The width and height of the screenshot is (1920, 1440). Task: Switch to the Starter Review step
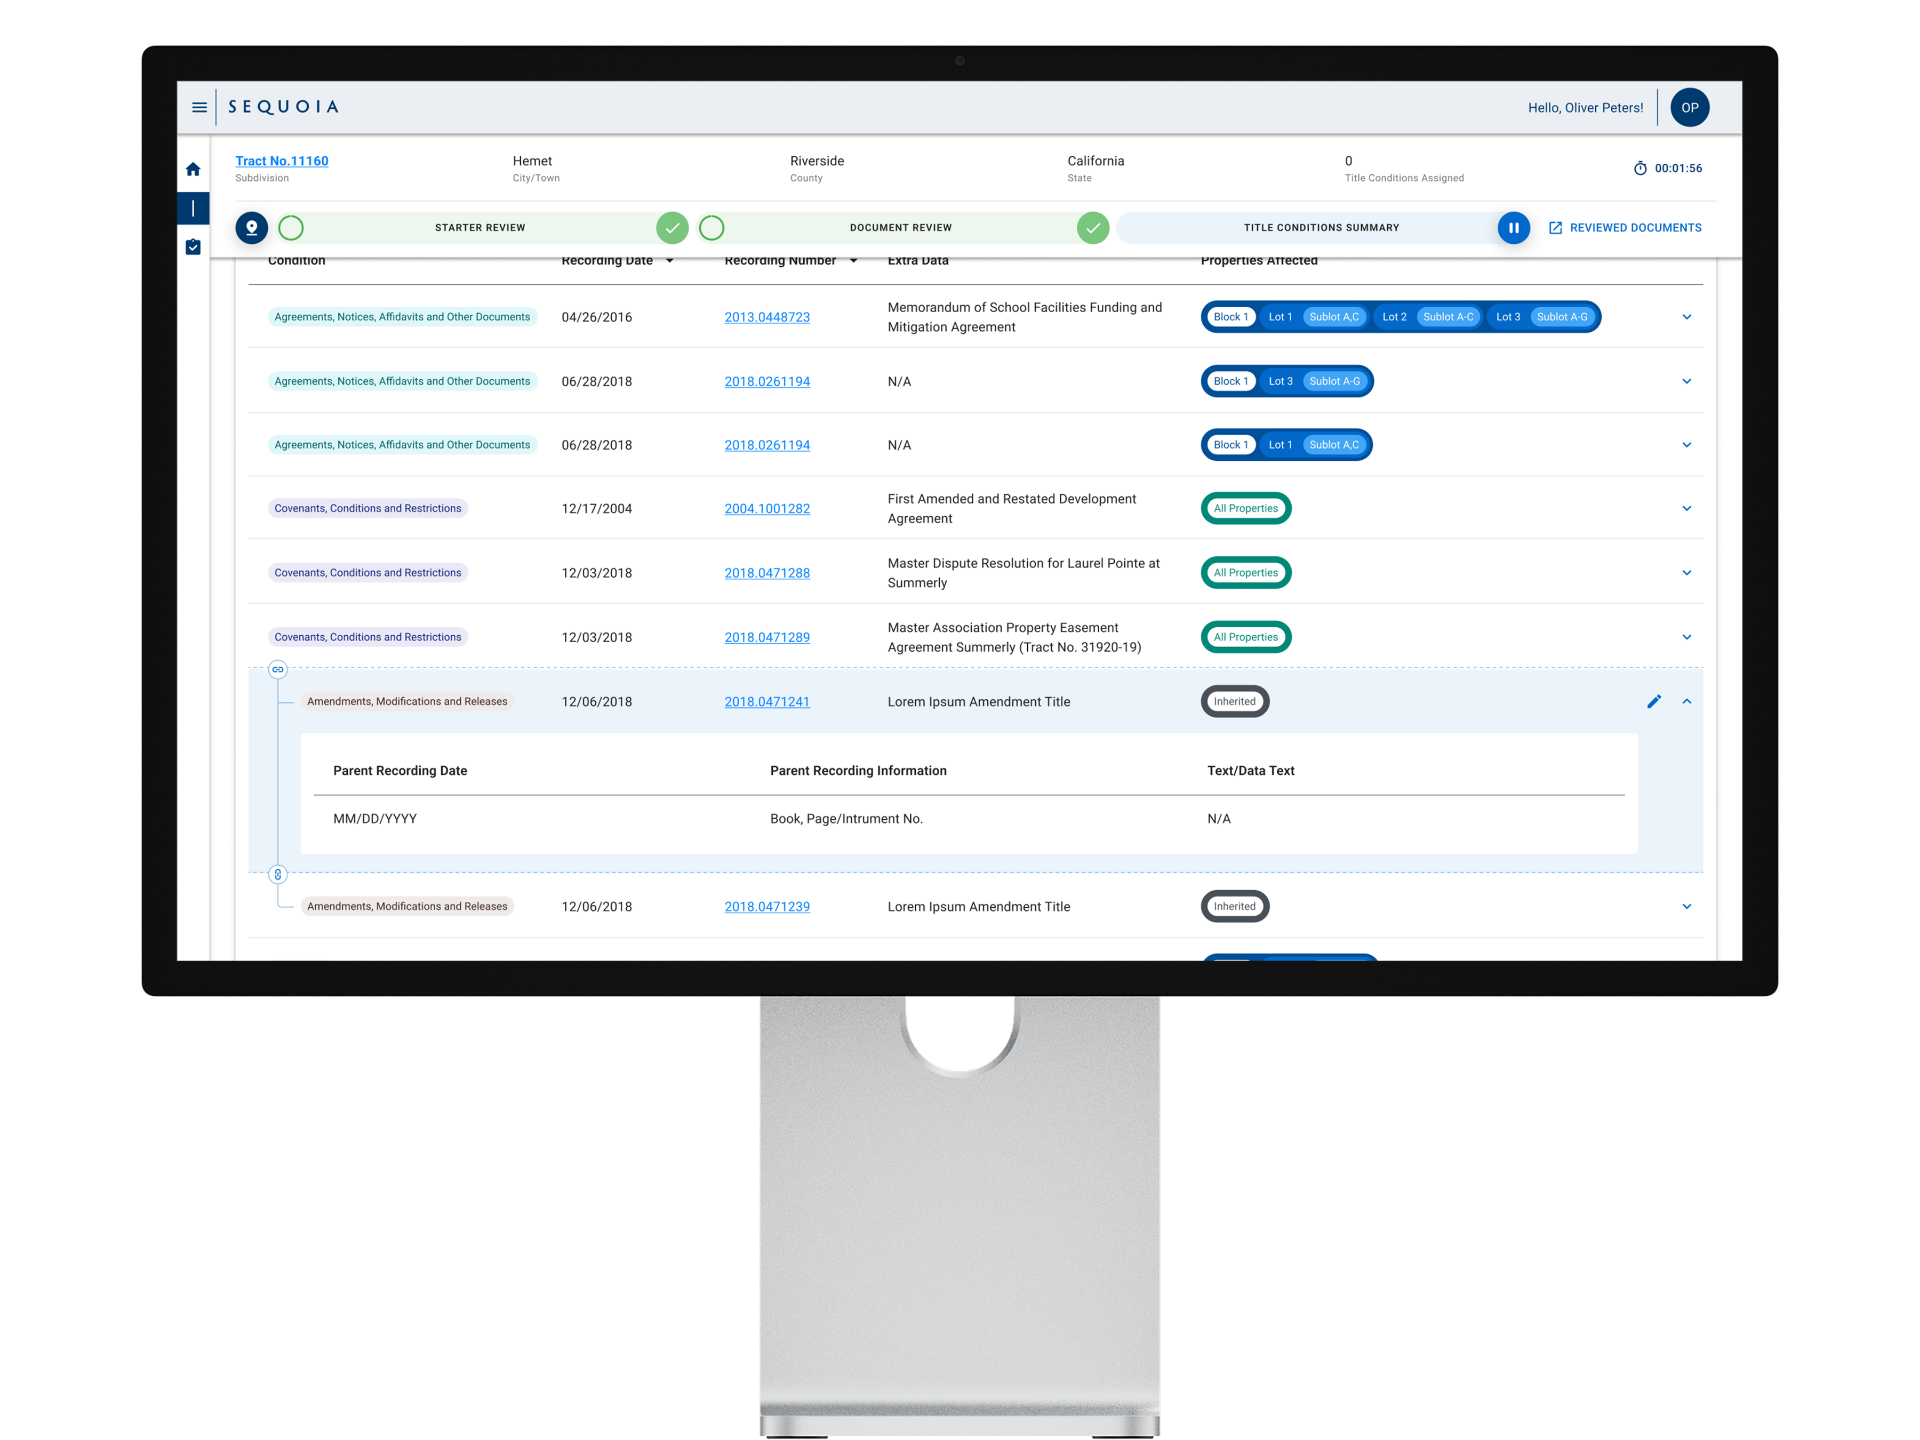pyautogui.click(x=480, y=228)
